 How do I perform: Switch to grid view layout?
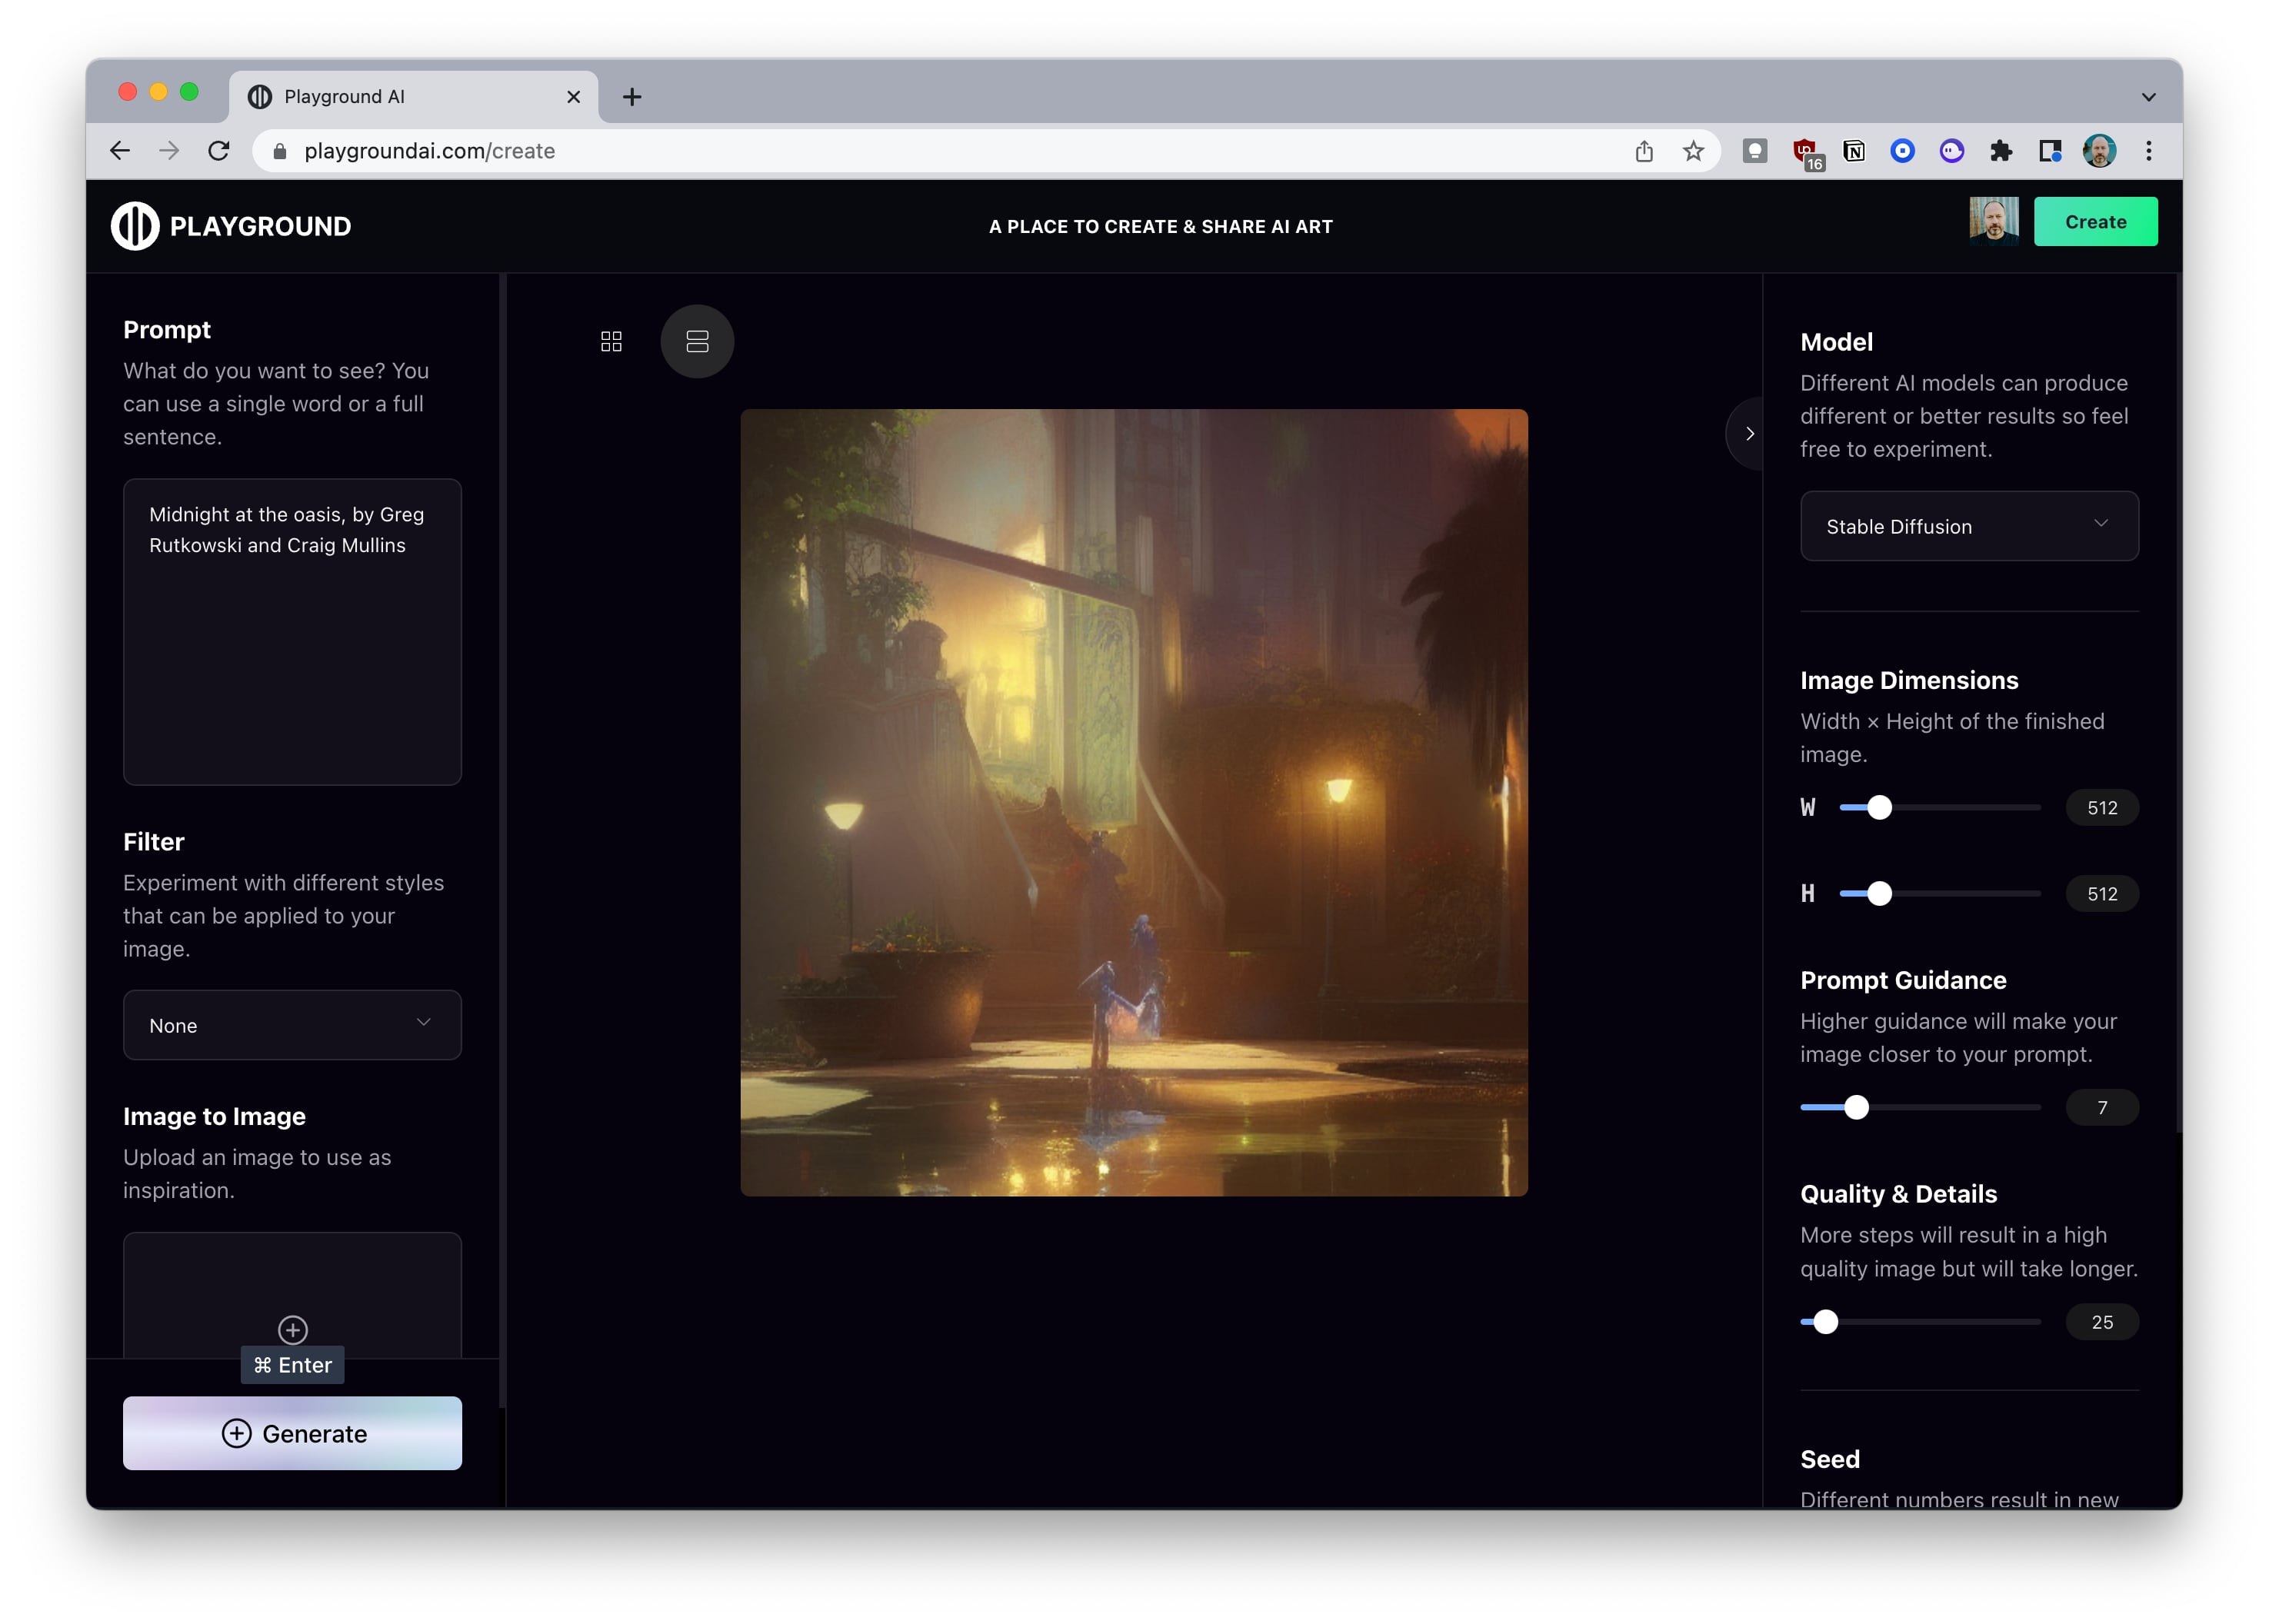611,341
